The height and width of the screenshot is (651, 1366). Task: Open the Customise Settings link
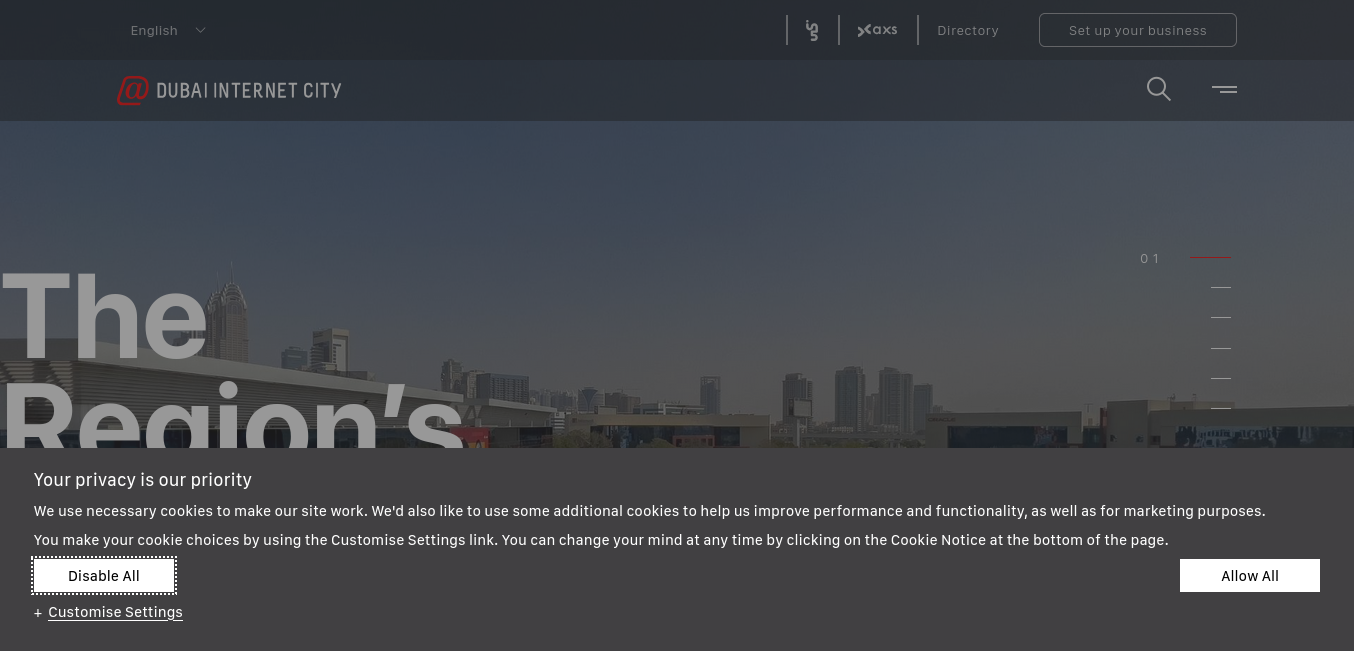115,612
